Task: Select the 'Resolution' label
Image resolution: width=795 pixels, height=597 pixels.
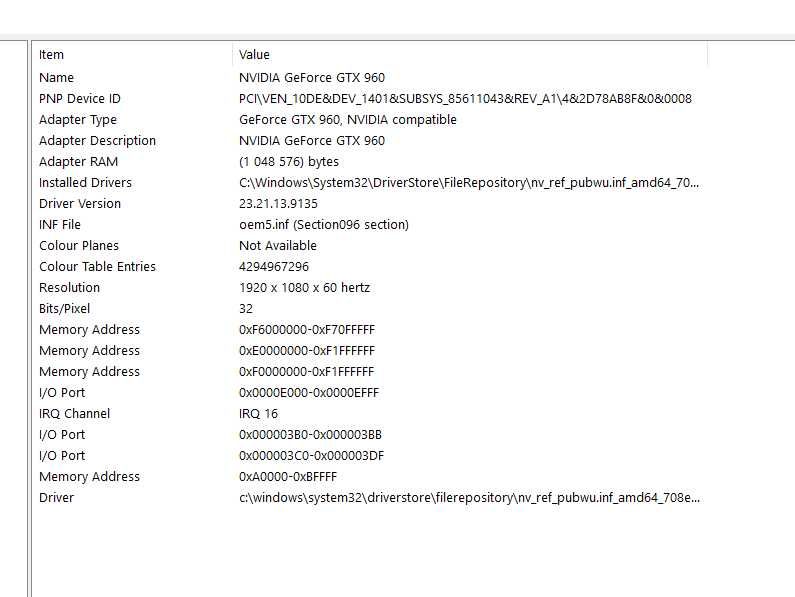Action: coord(69,288)
